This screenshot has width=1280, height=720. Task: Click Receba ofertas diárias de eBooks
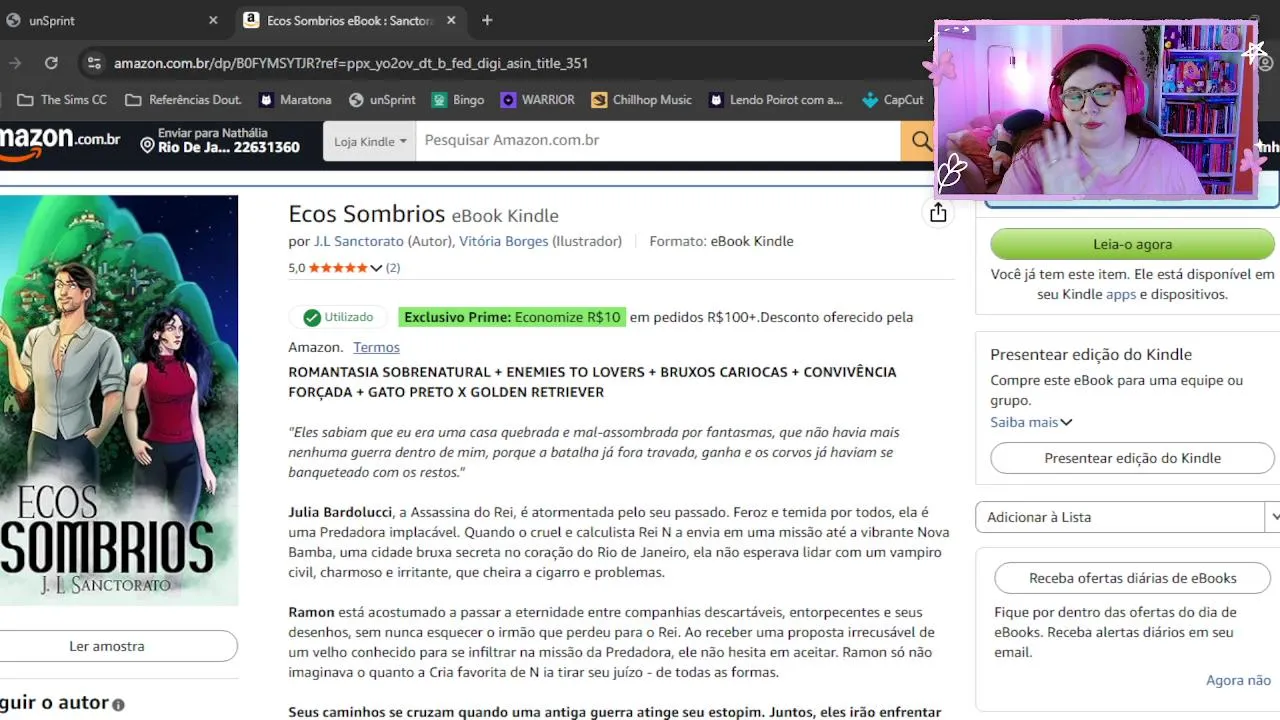click(1132, 578)
